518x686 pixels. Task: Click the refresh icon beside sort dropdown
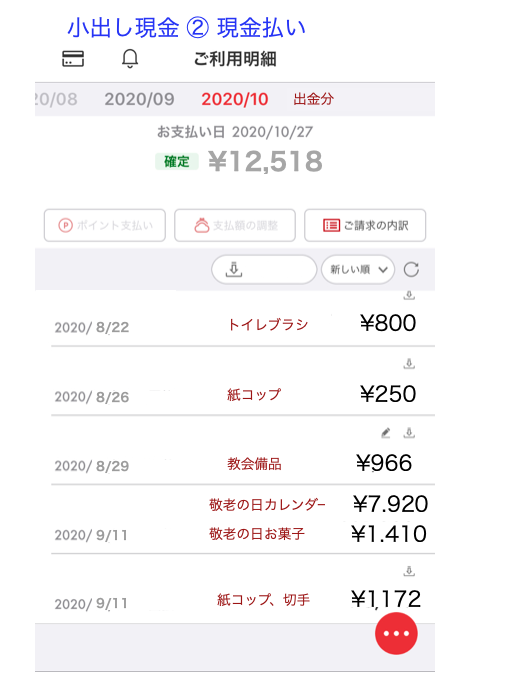(x=411, y=270)
